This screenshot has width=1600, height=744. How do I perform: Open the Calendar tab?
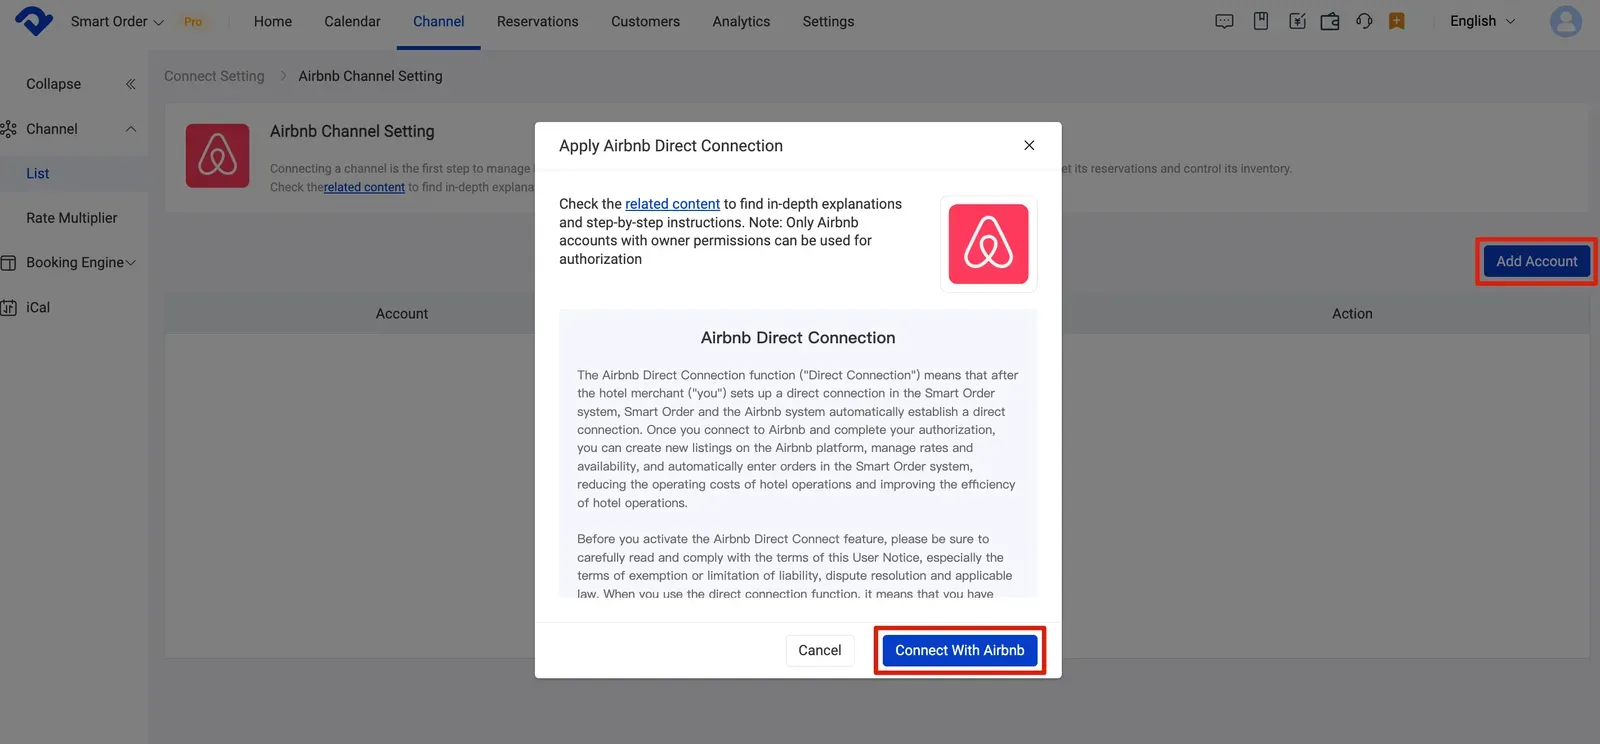pos(352,21)
